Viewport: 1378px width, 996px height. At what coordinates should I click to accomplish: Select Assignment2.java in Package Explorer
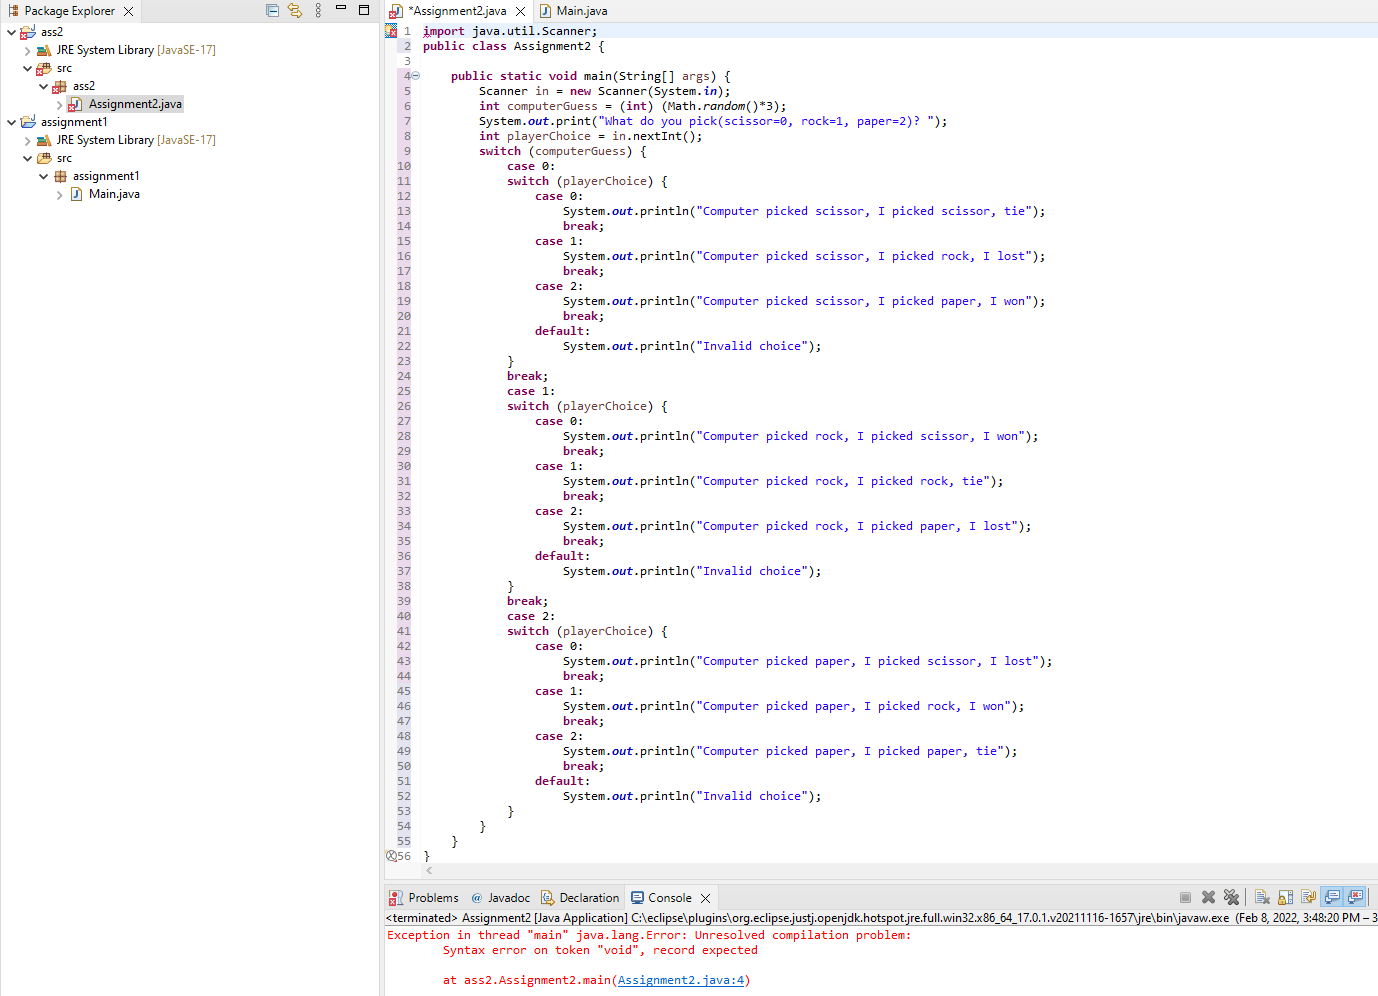(x=135, y=104)
